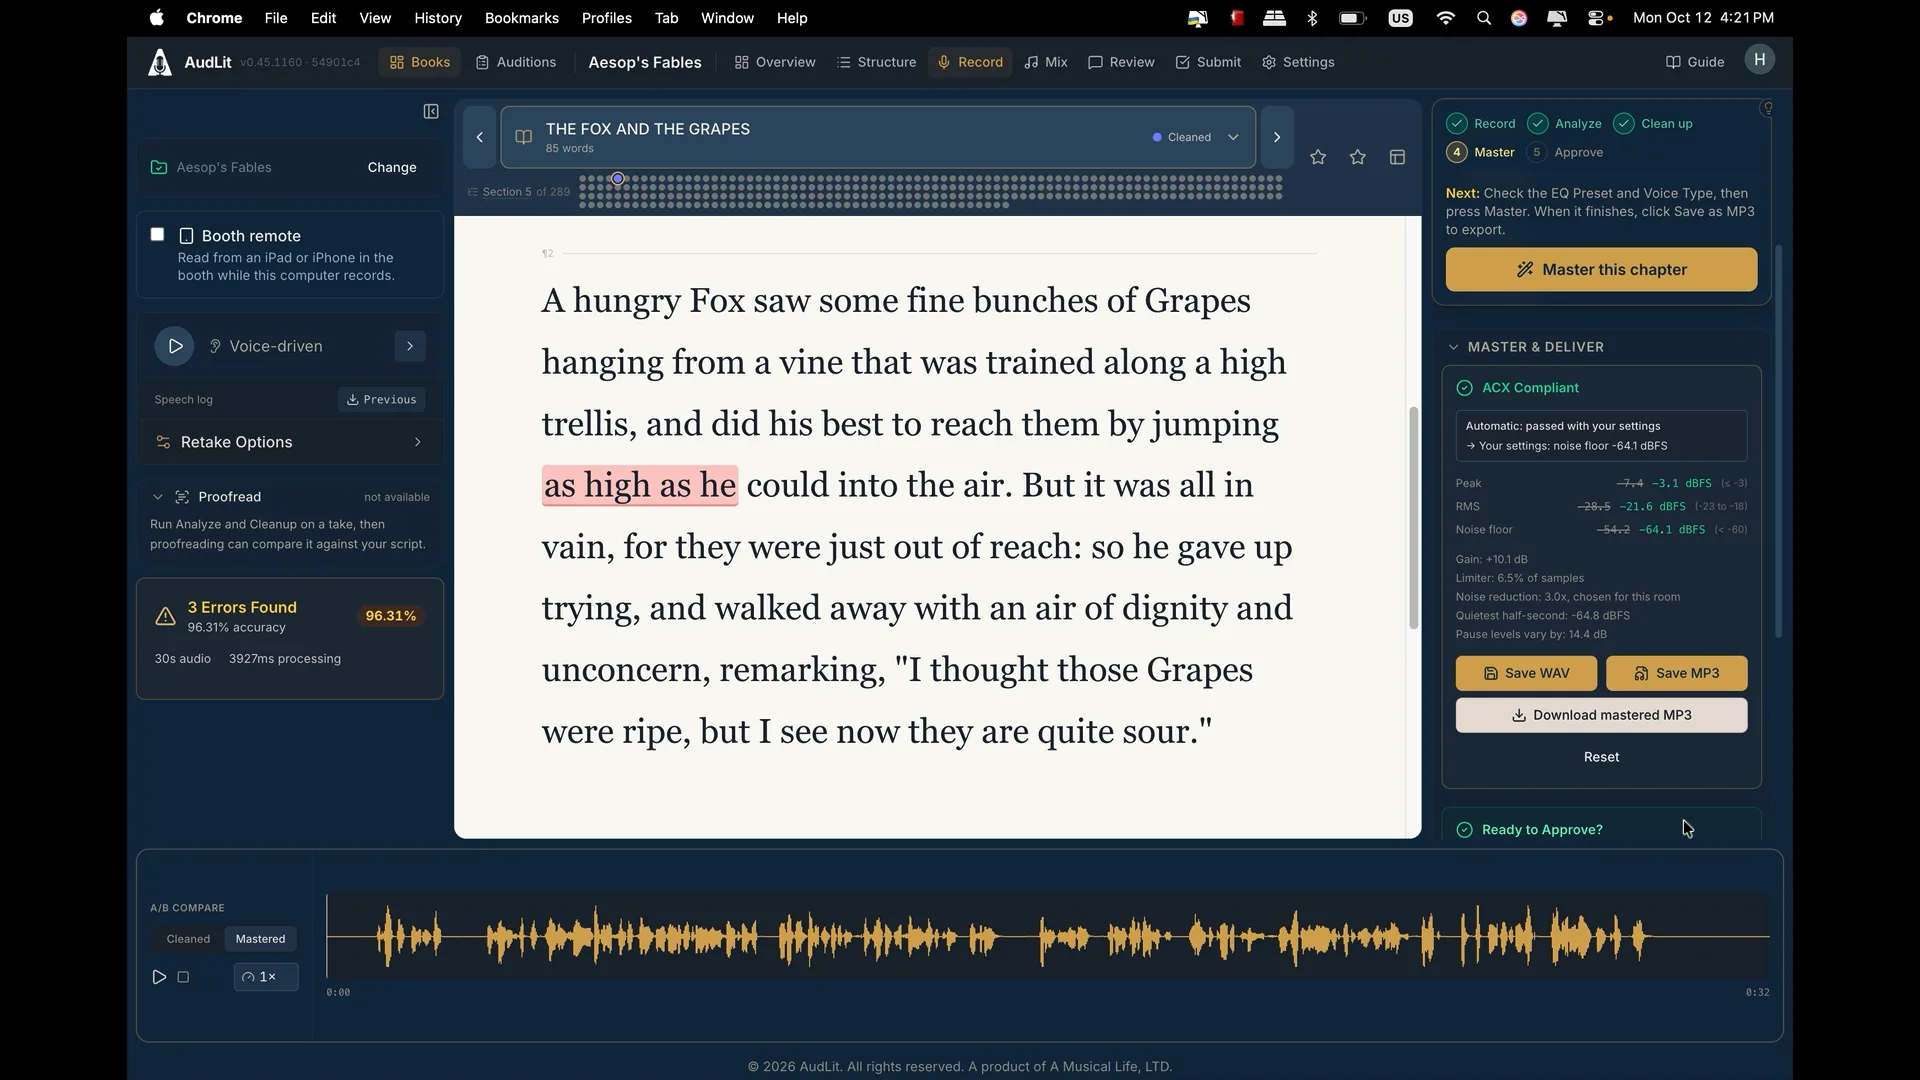The image size is (1920, 1080).
Task: Enable Booth remote checkbox
Action: [157, 234]
